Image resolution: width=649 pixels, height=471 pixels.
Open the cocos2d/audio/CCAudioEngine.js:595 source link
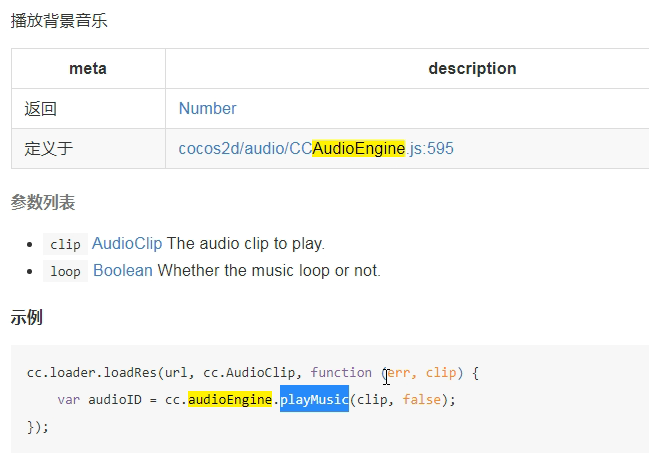(x=316, y=148)
